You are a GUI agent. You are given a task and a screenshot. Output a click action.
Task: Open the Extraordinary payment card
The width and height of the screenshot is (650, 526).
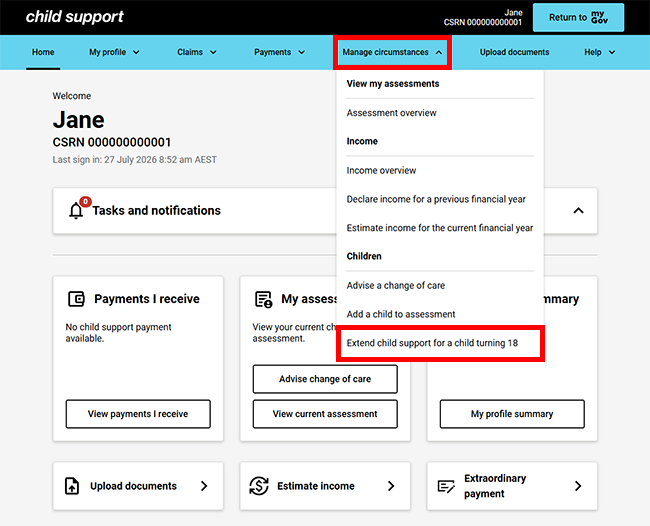(x=512, y=486)
